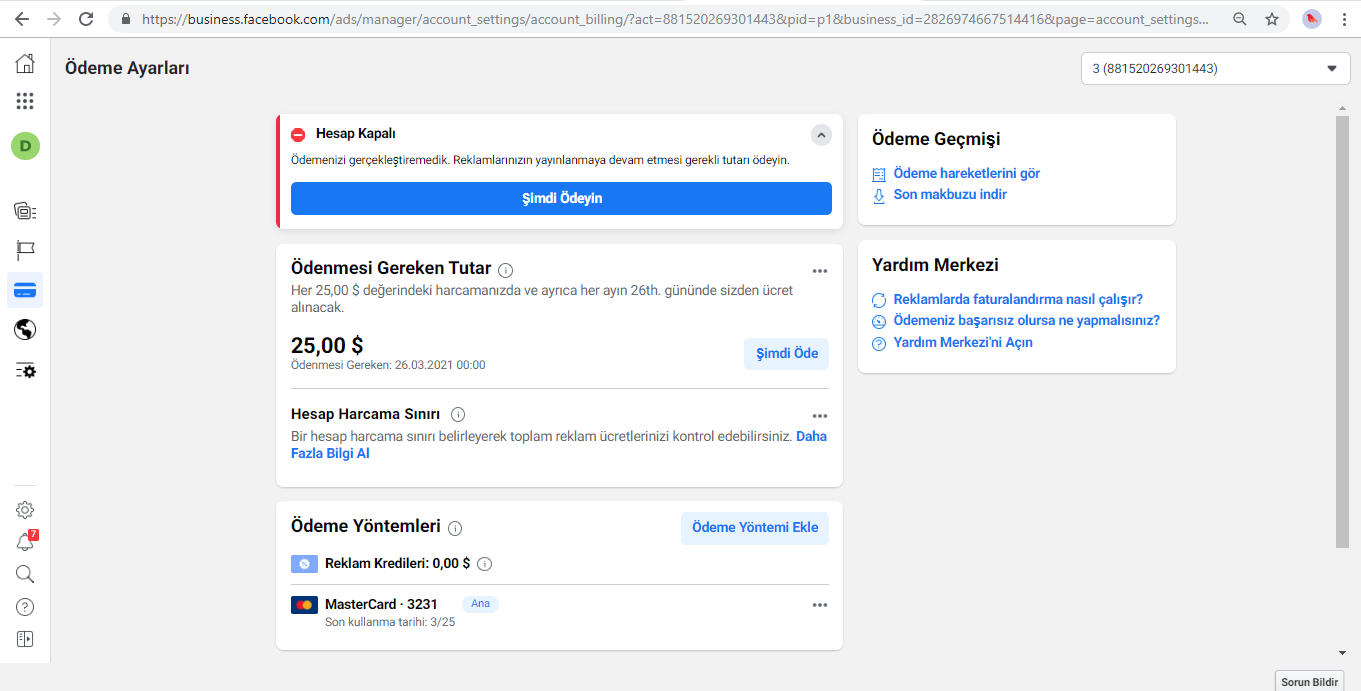Select the billing card icon in sidebar

coord(25,290)
